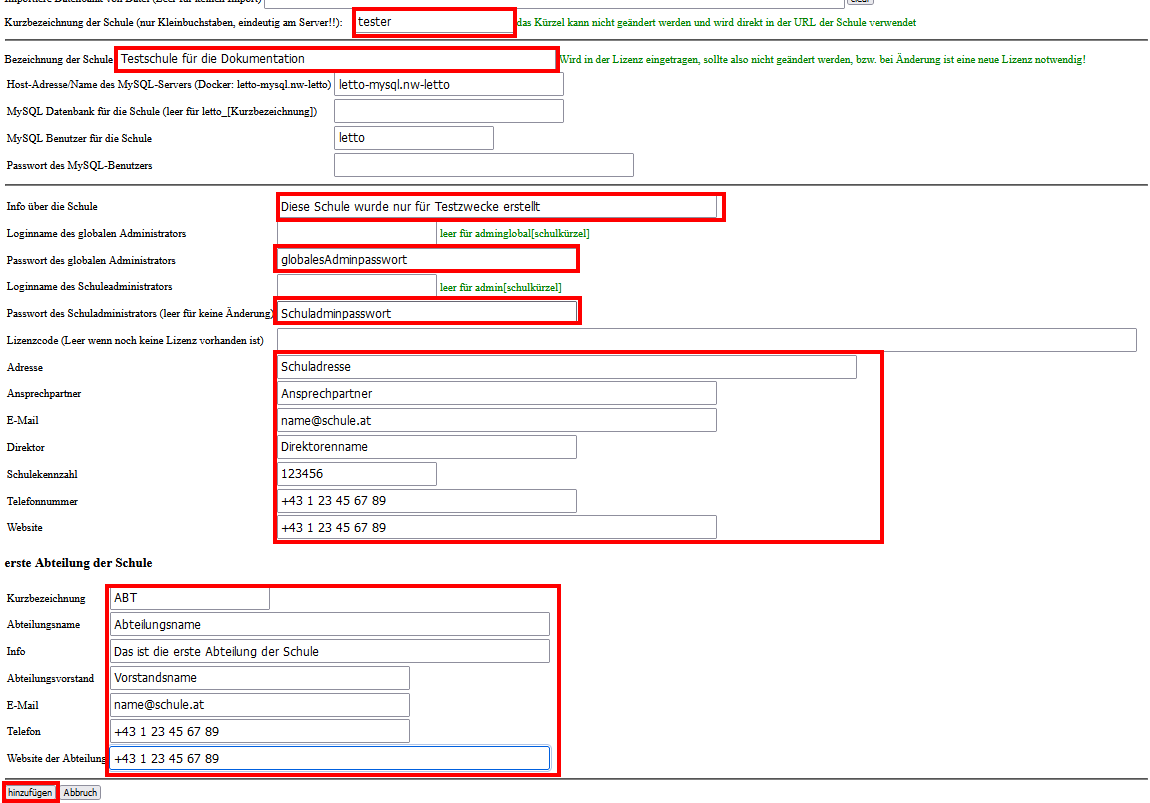The image size is (1150, 803).
Task: Focus the Loginname des globalen Administrators field
Action: (x=356, y=233)
